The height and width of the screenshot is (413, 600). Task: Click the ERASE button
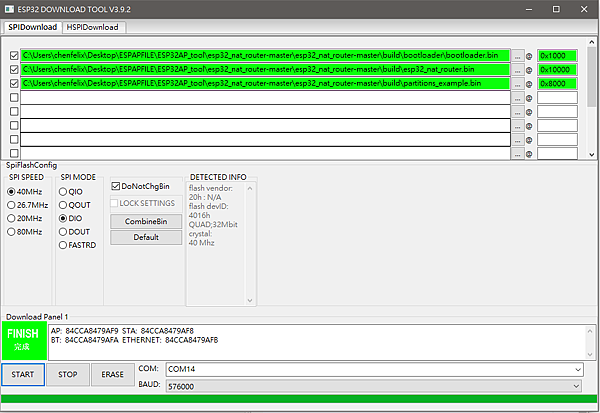tap(112, 374)
